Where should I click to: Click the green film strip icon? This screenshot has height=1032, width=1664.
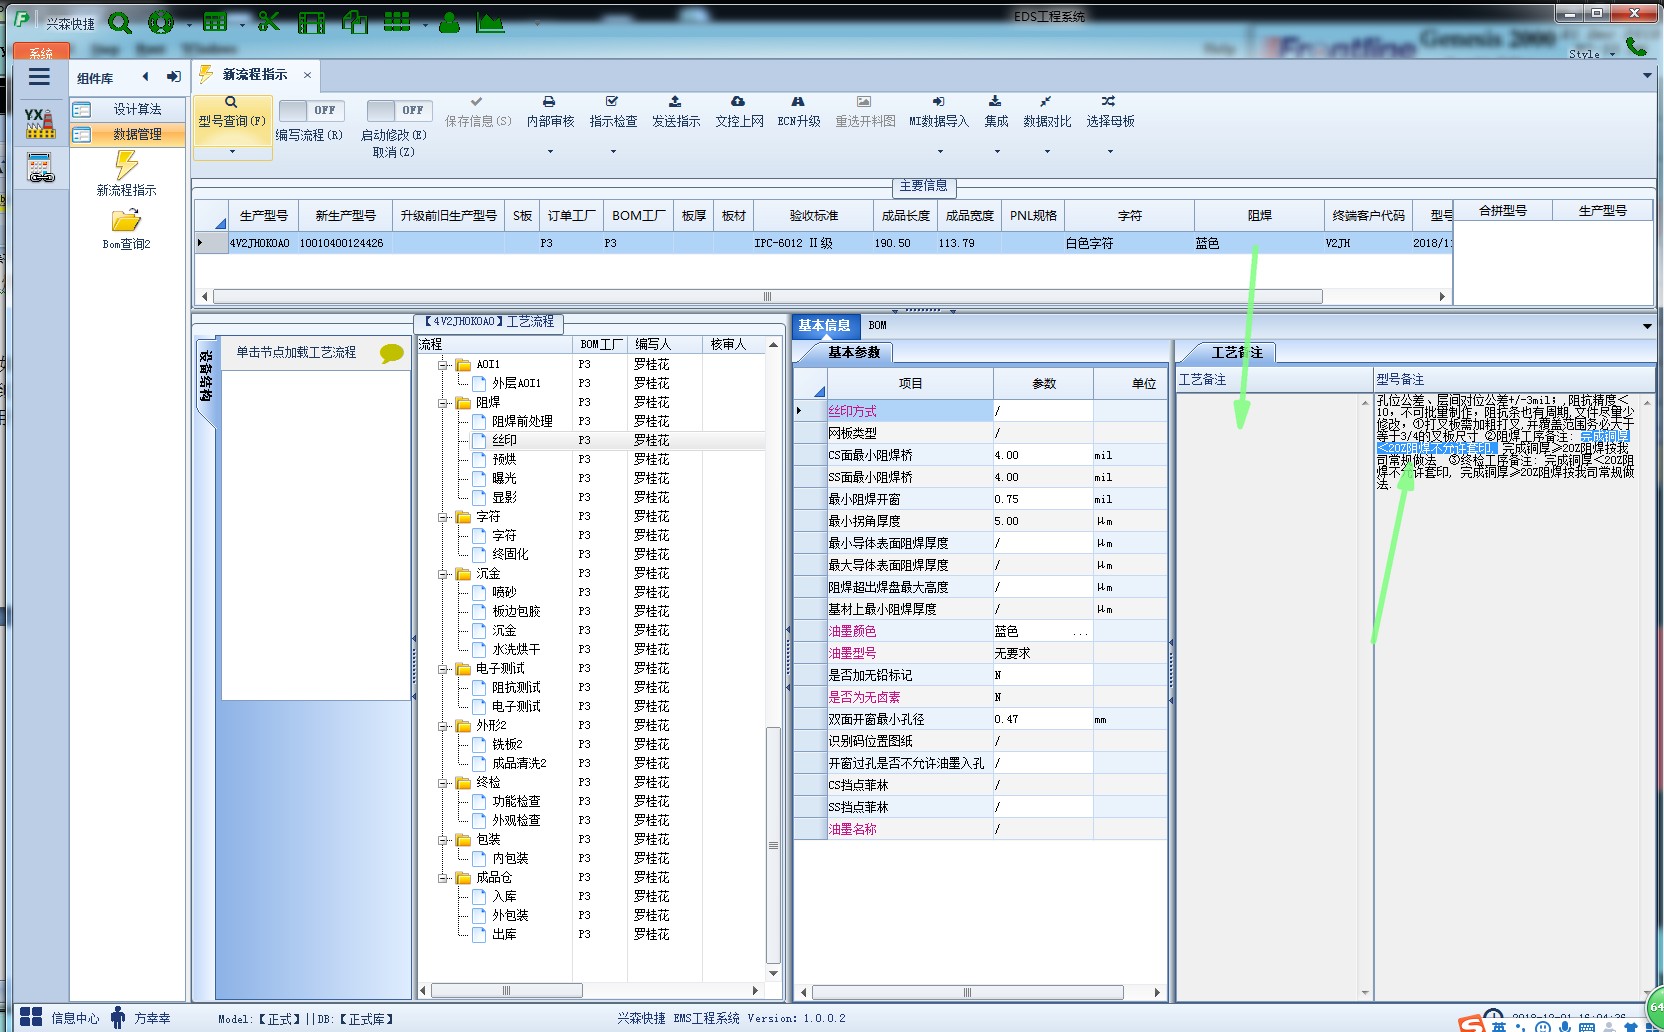312,22
